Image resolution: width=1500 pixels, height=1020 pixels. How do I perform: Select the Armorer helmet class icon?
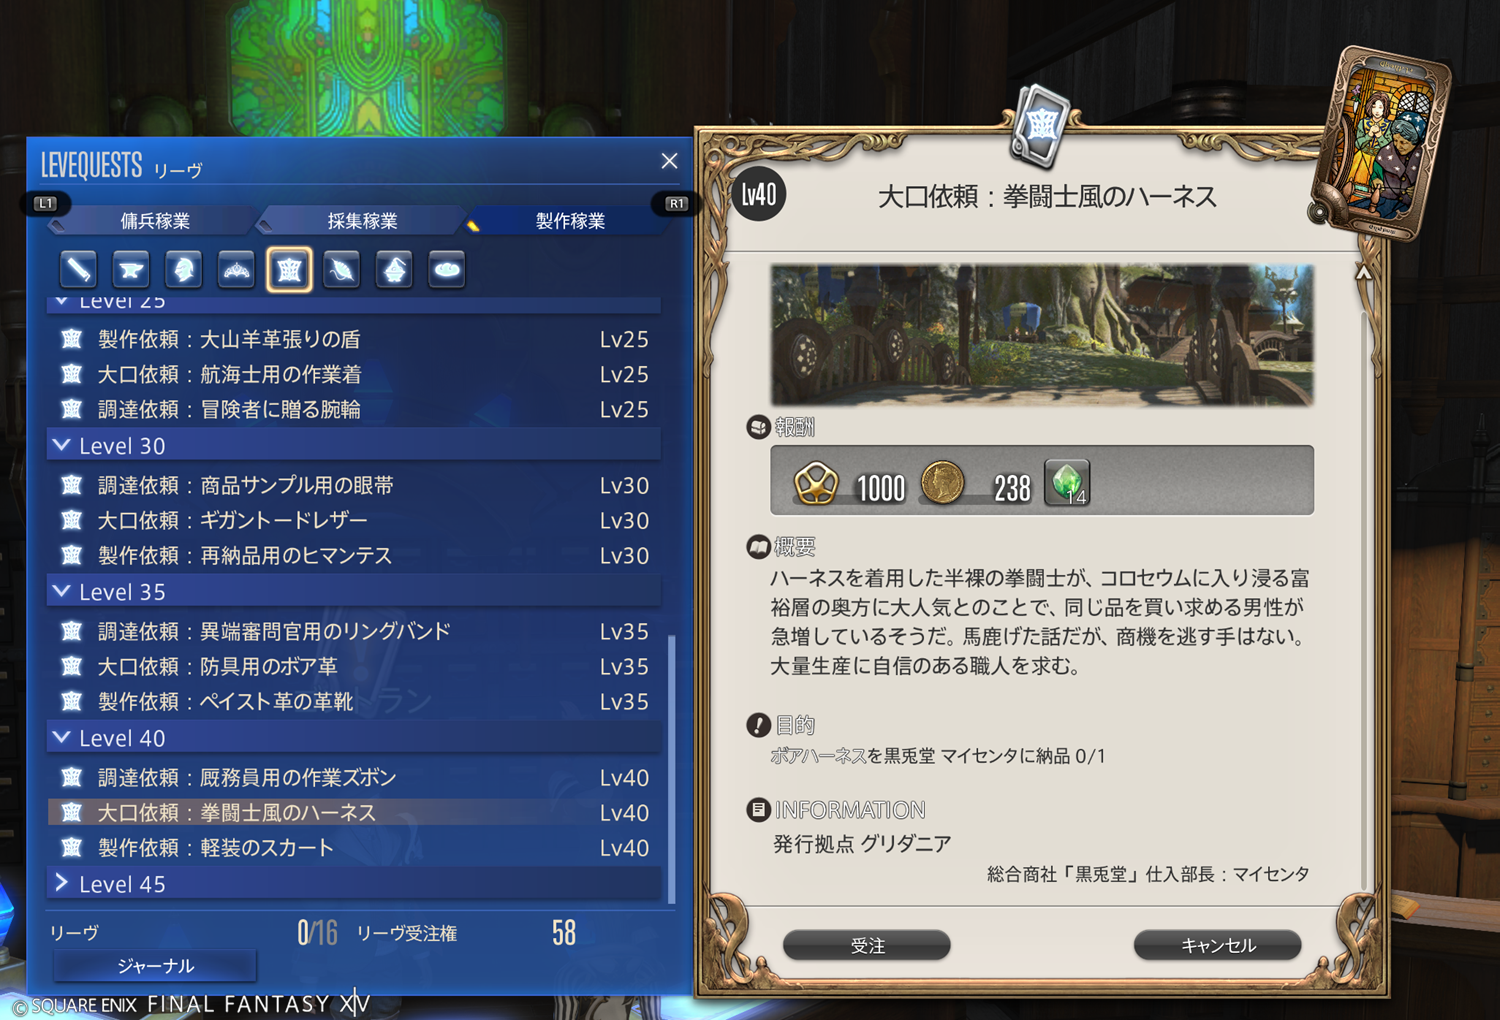[184, 269]
